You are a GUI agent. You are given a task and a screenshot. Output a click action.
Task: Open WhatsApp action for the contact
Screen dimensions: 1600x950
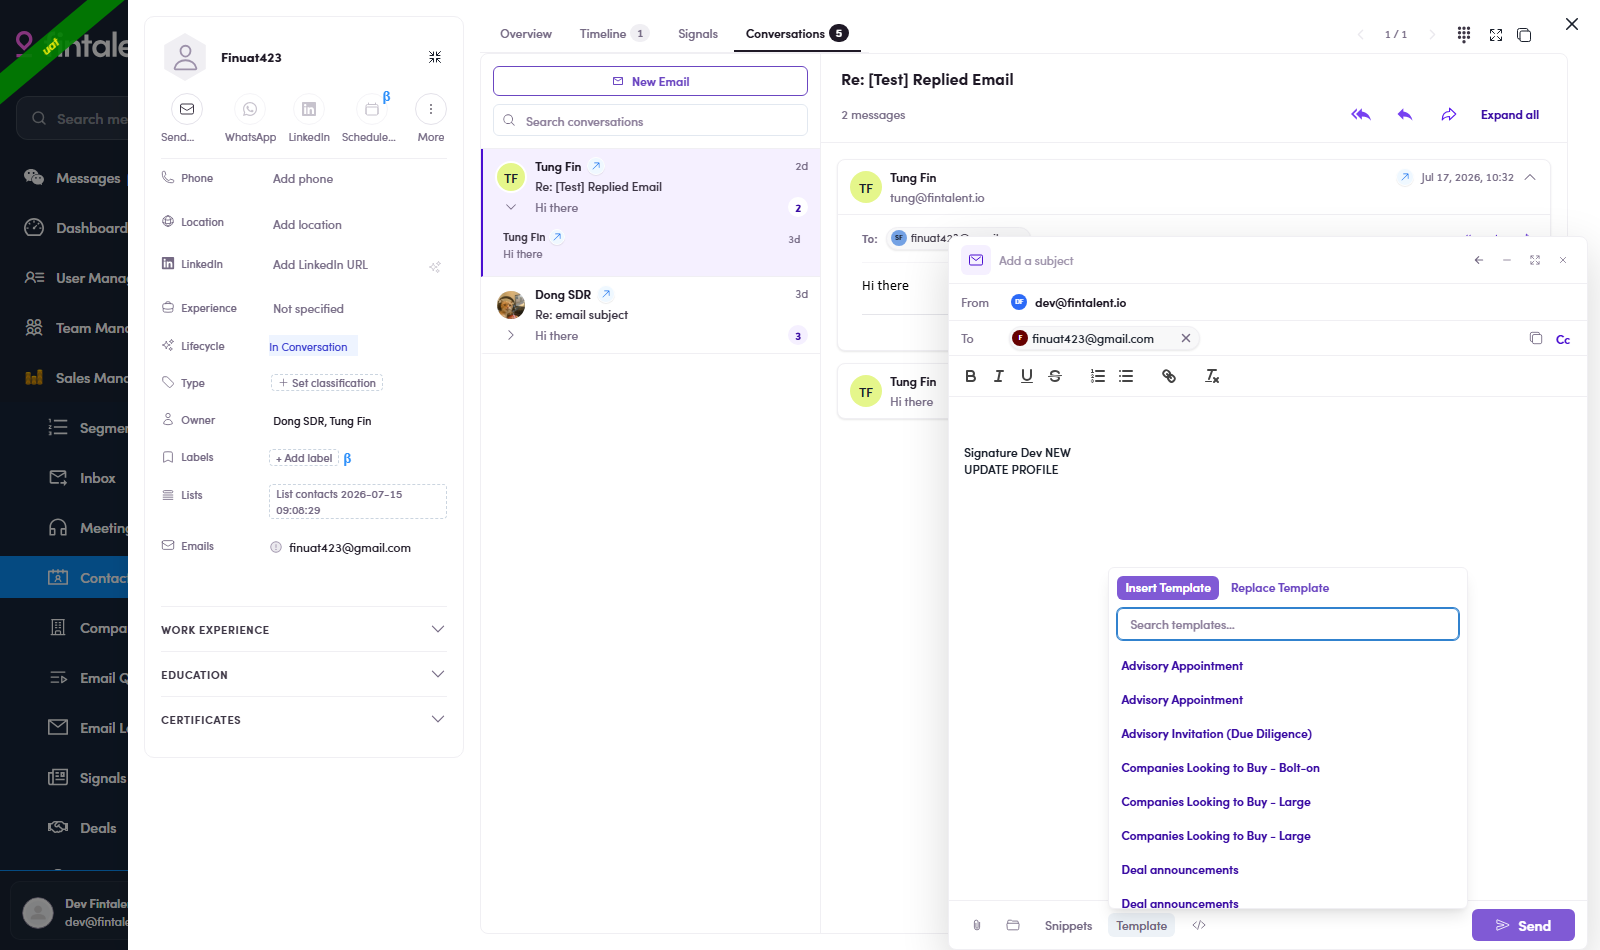249,109
